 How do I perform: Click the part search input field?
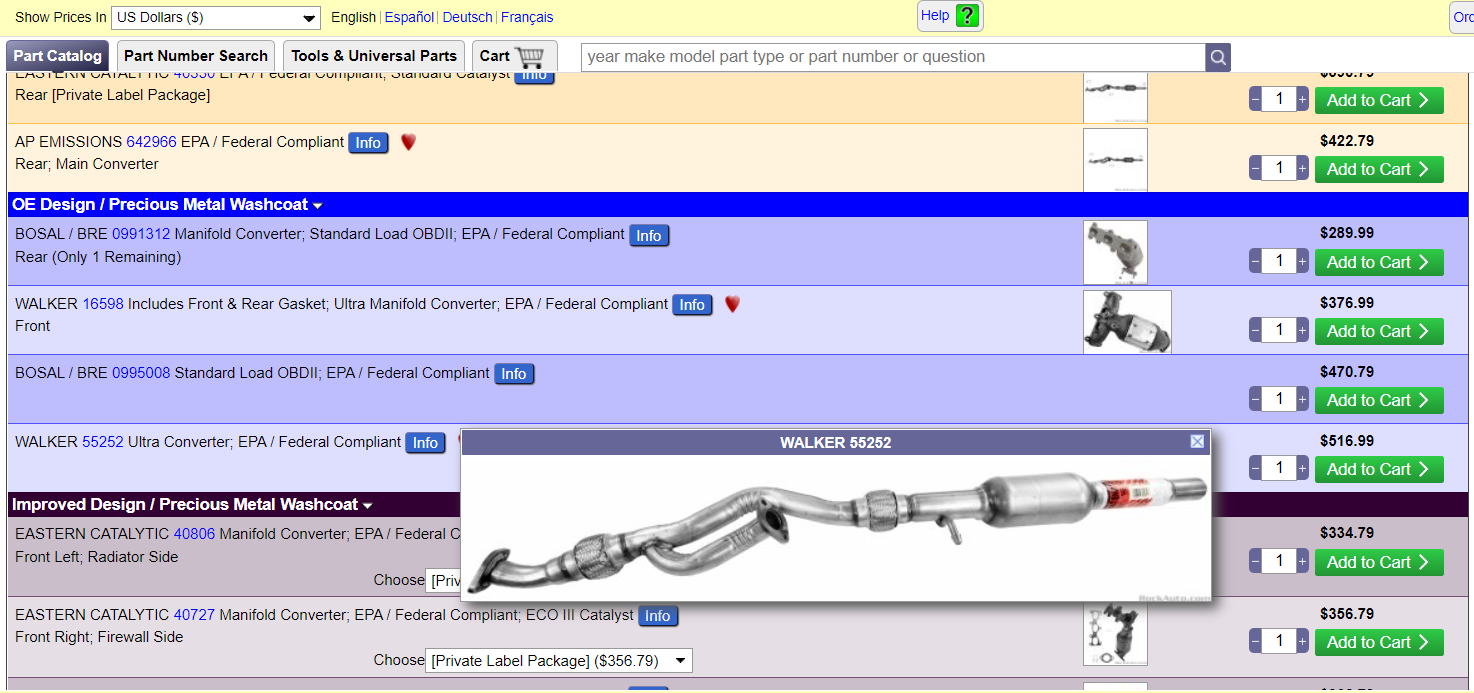click(x=893, y=57)
